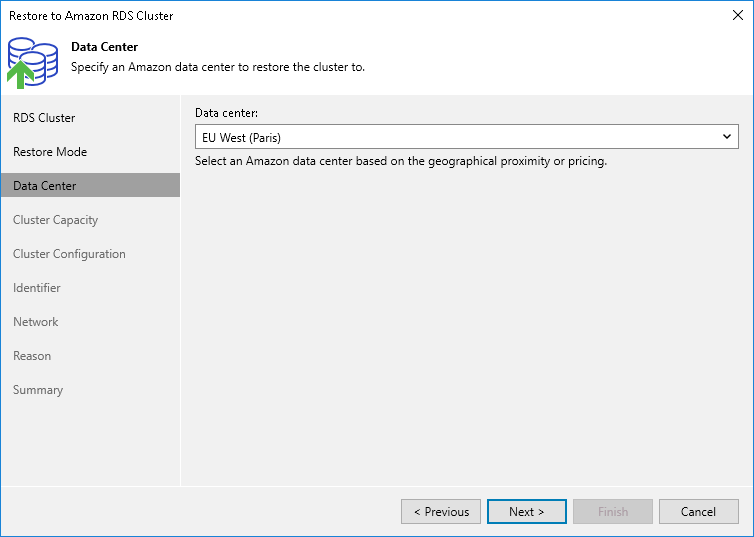The width and height of the screenshot is (754, 537).
Task: Select the Identifier wizard step
Action: tap(37, 288)
